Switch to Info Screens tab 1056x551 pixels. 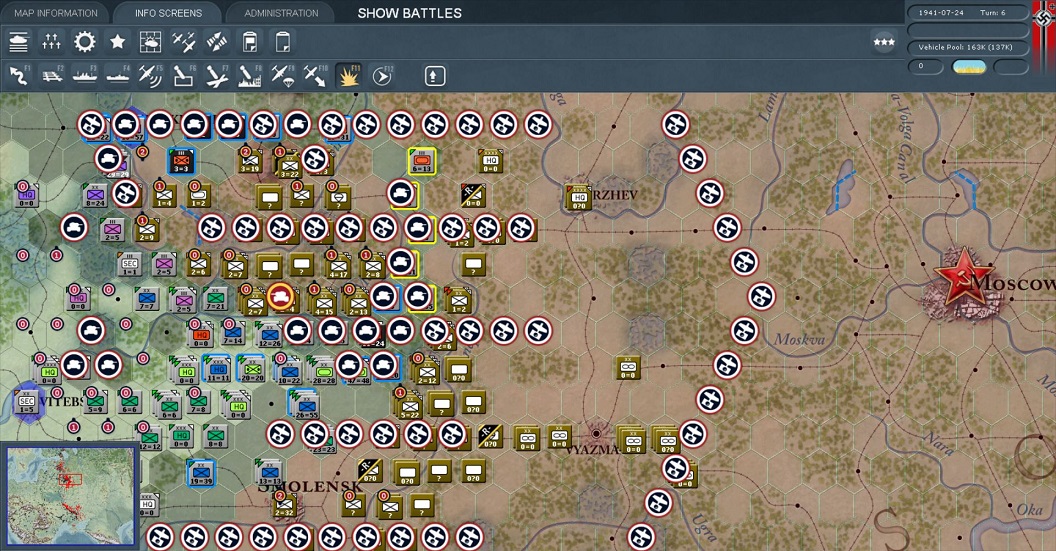tap(168, 13)
